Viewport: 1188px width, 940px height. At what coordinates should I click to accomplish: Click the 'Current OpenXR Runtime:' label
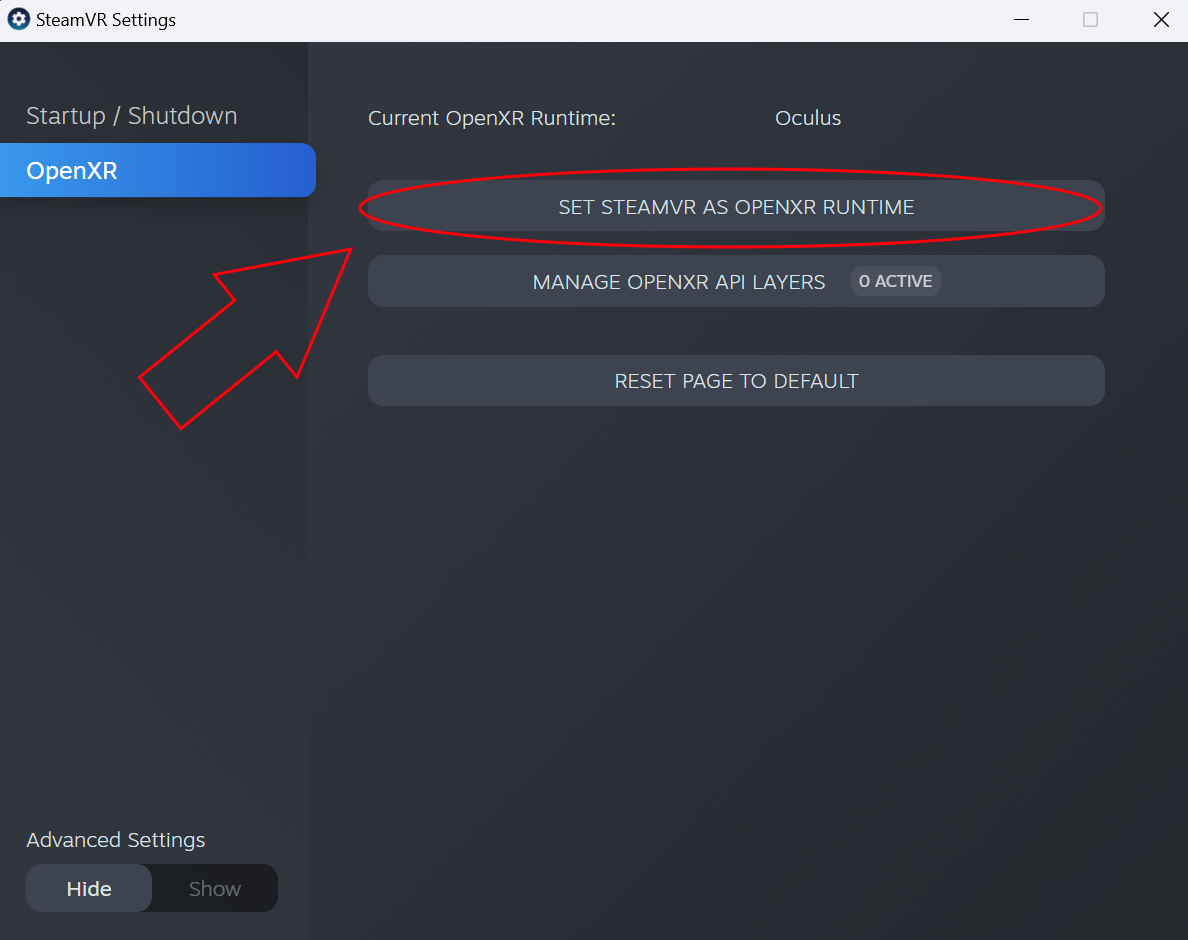click(492, 118)
